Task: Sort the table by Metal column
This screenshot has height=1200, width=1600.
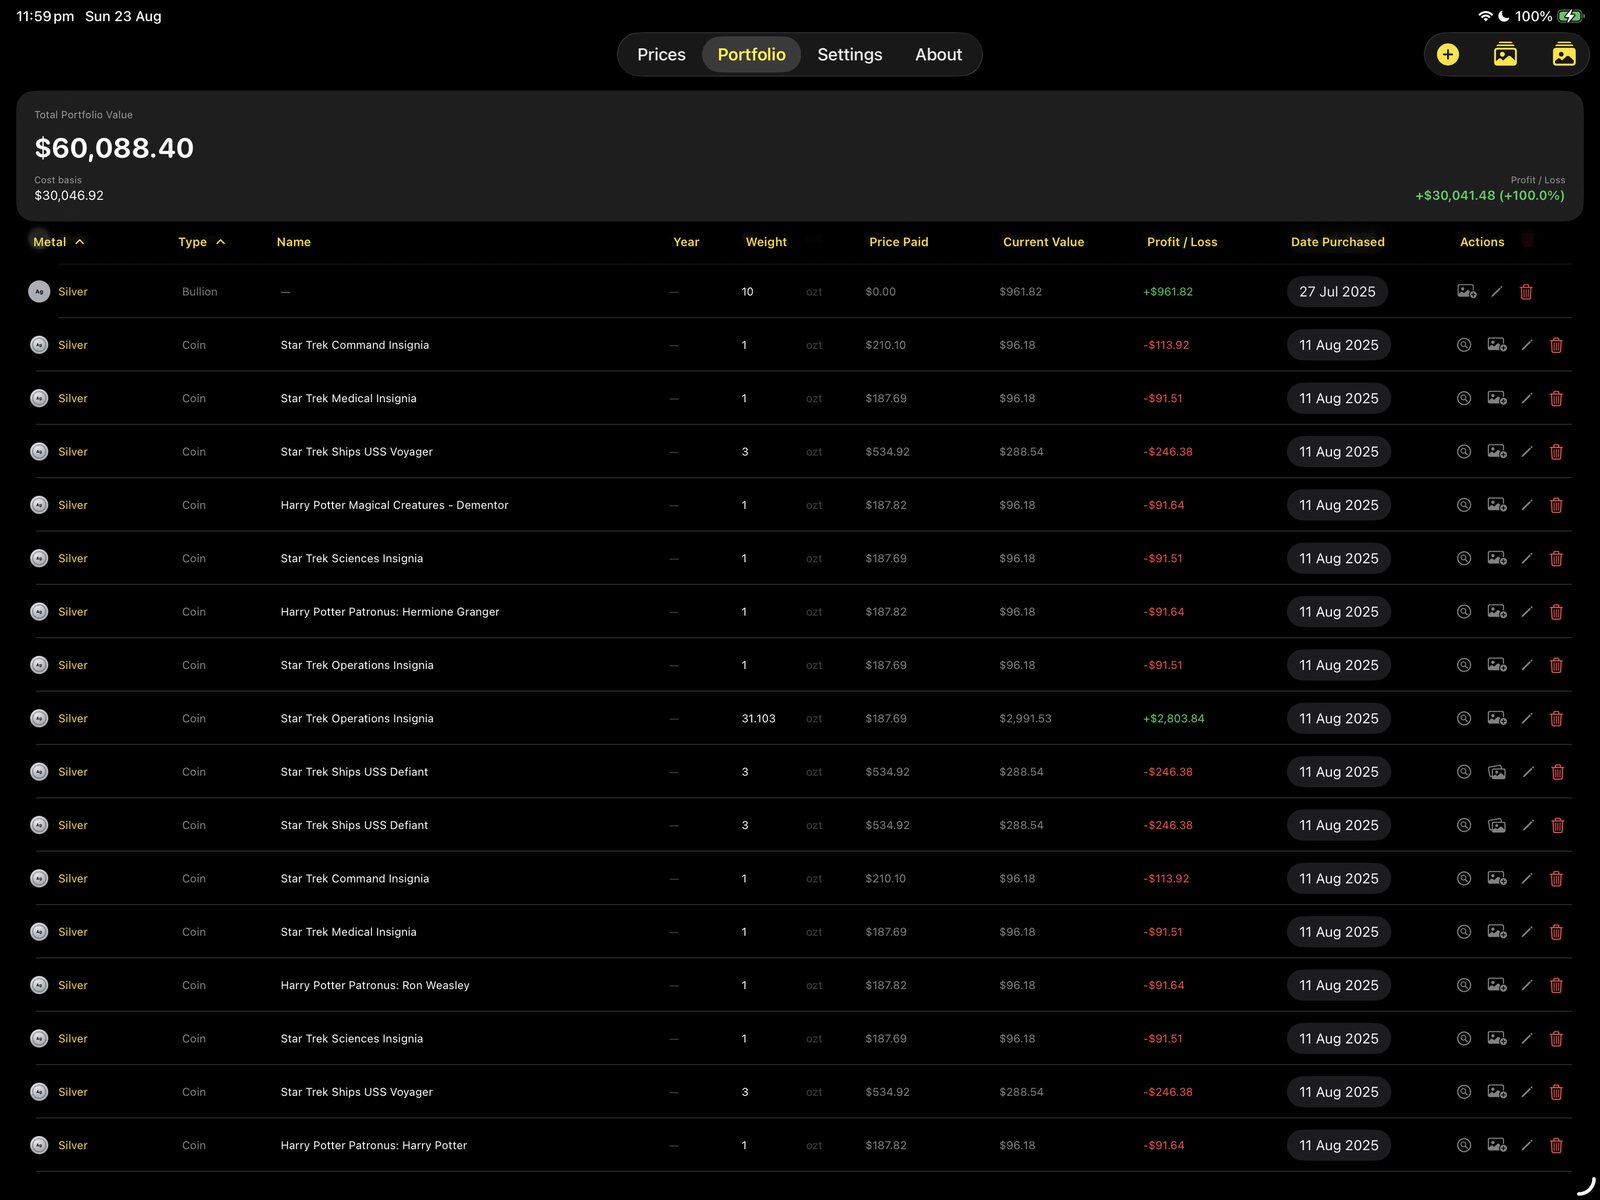Action: pyautogui.click(x=58, y=242)
